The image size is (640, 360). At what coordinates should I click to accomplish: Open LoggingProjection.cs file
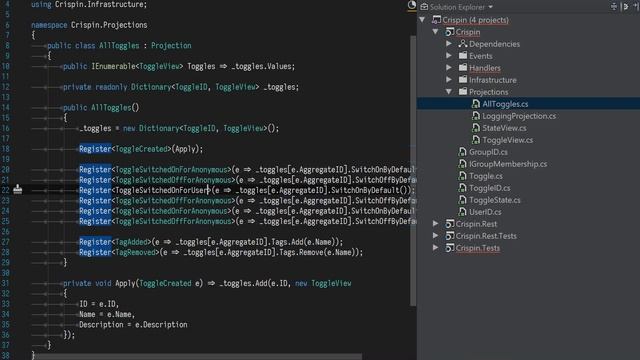(x=519, y=116)
